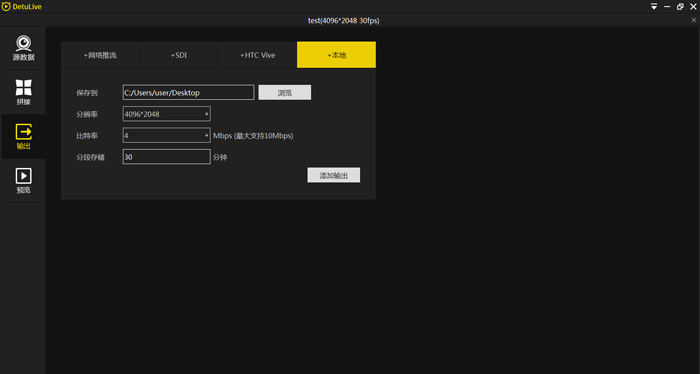
Task: Click the 分辨率 label
Action: pos(87,114)
